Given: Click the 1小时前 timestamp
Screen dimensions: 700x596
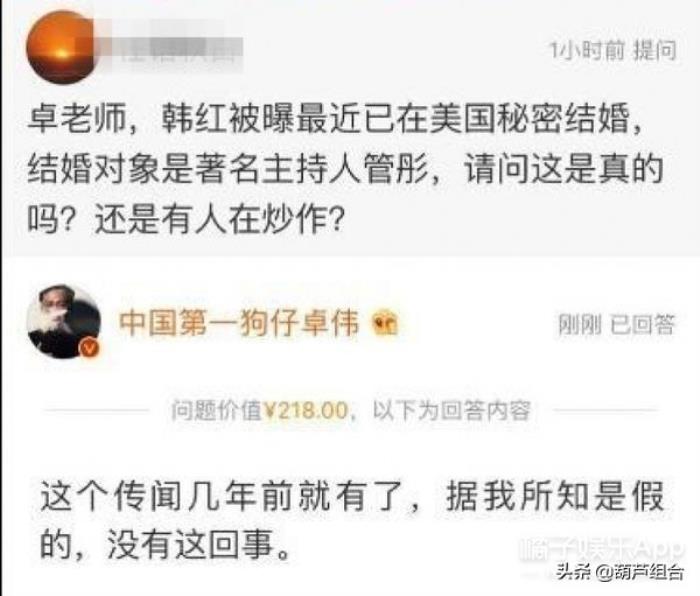Looking at the screenshot, I should [x=587, y=50].
